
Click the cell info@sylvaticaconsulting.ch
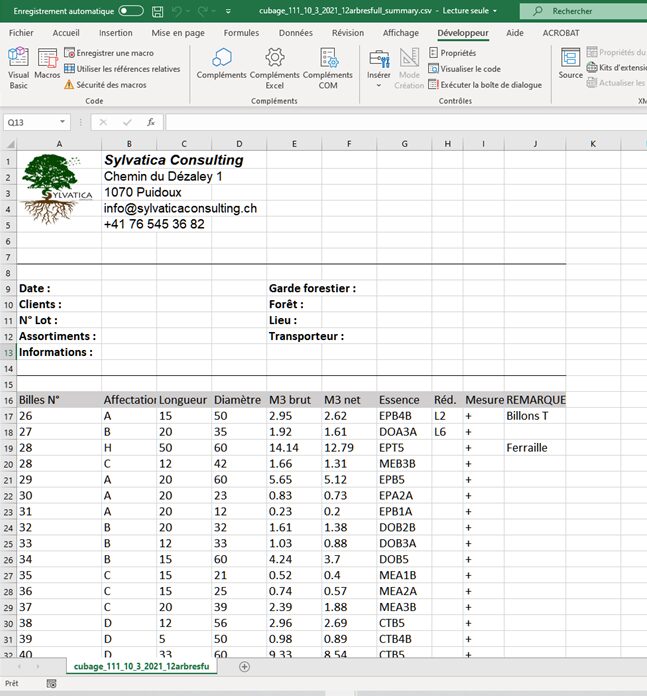[180, 208]
